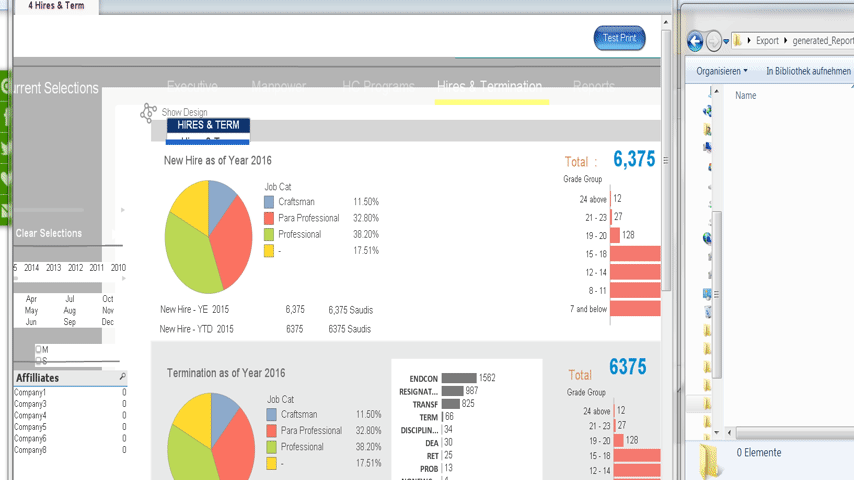Click Para Professional red swatch in New Hire legend
Screen dimensions: 854x480
pos(269,218)
